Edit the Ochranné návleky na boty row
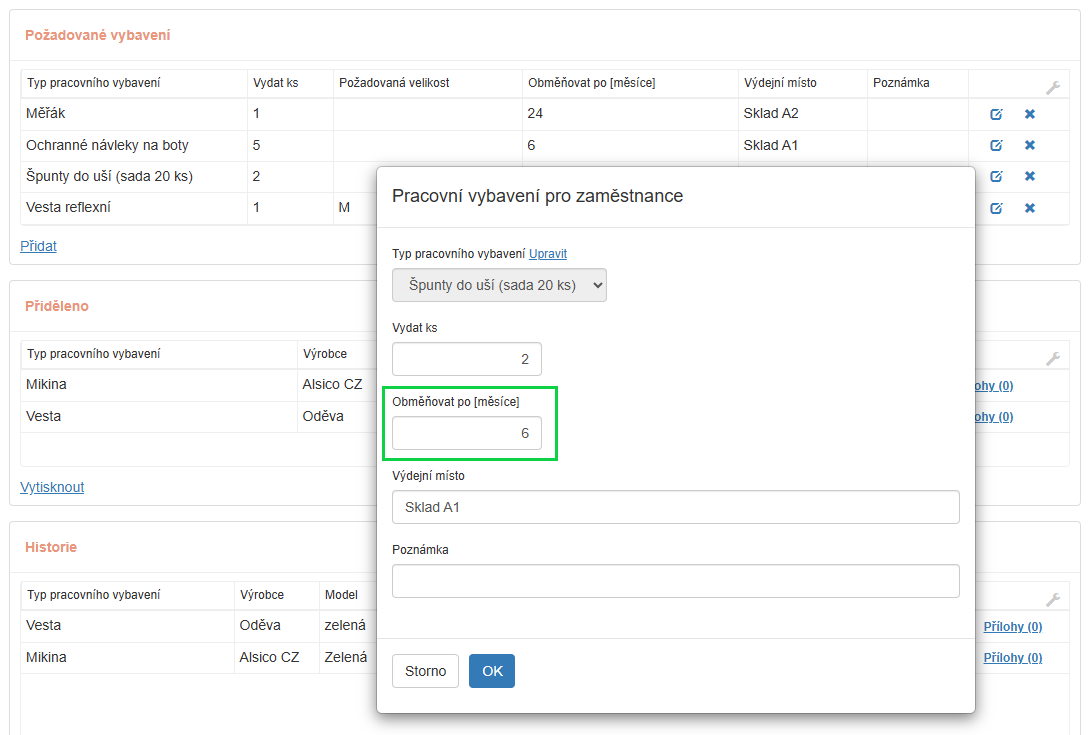The image size is (1091, 735). [996, 145]
